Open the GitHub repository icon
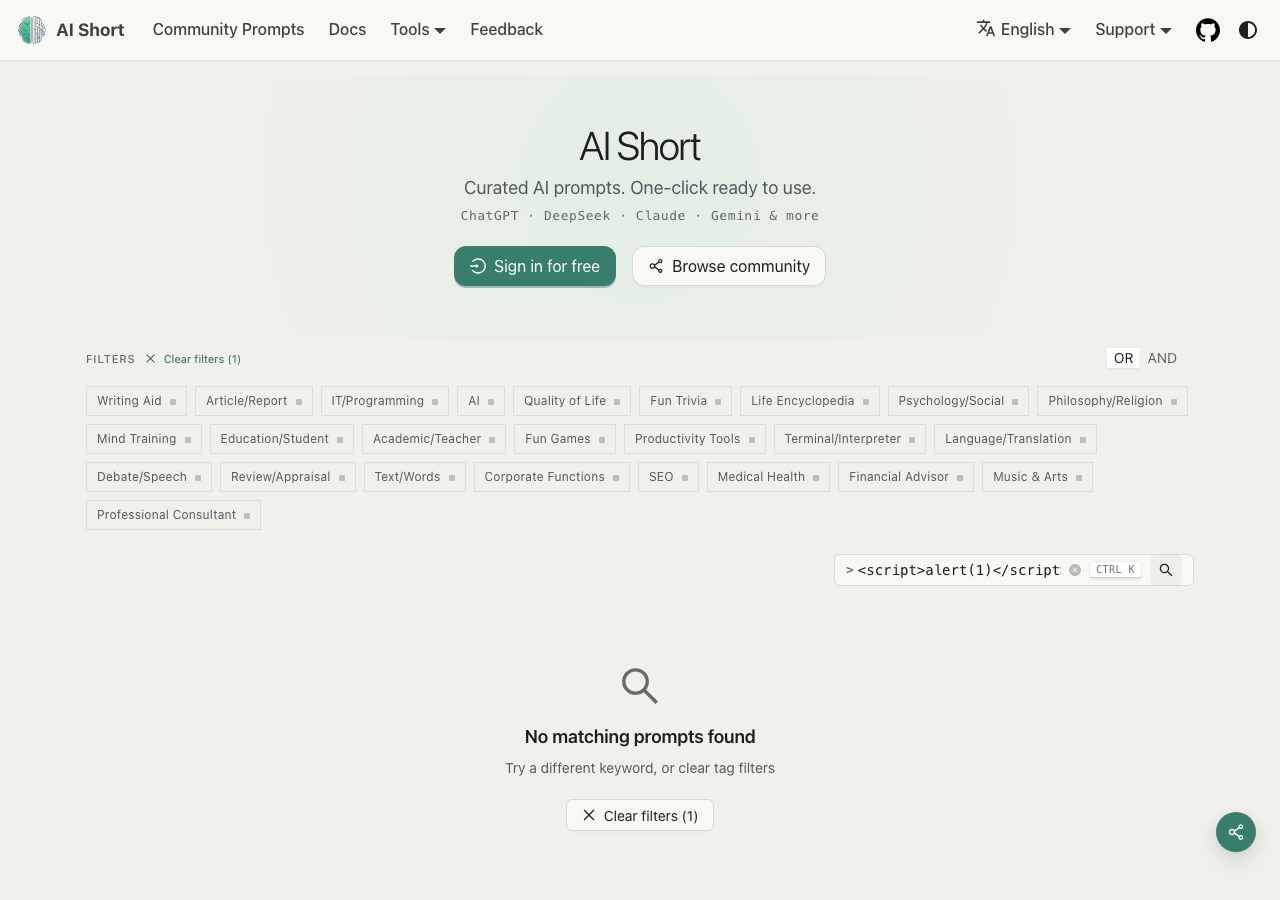Viewport: 1280px width, 900px height. click(x=1208, y=30)
